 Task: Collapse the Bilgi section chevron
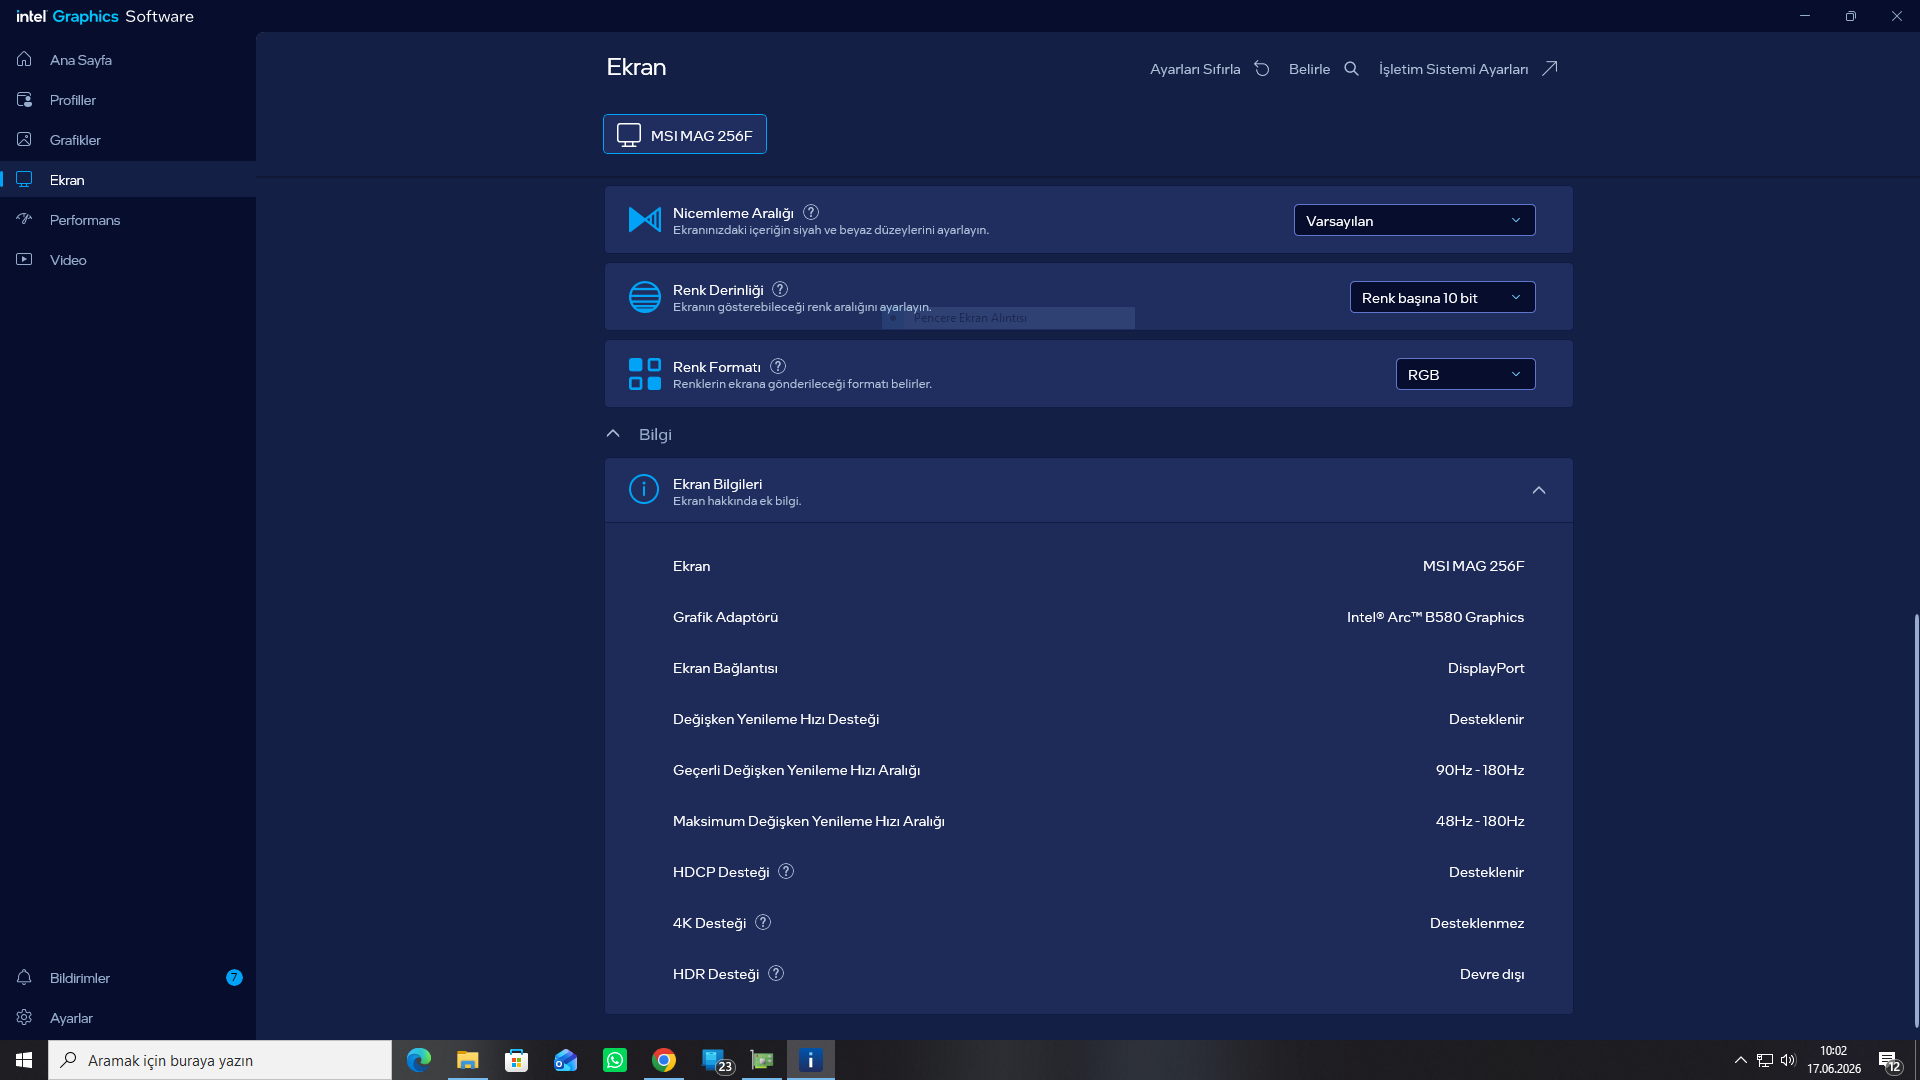[613, 434]
